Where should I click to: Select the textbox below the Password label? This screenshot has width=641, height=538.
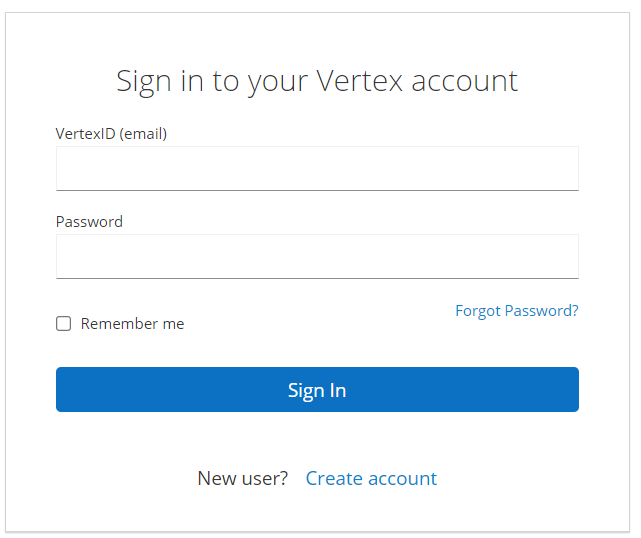317,256
